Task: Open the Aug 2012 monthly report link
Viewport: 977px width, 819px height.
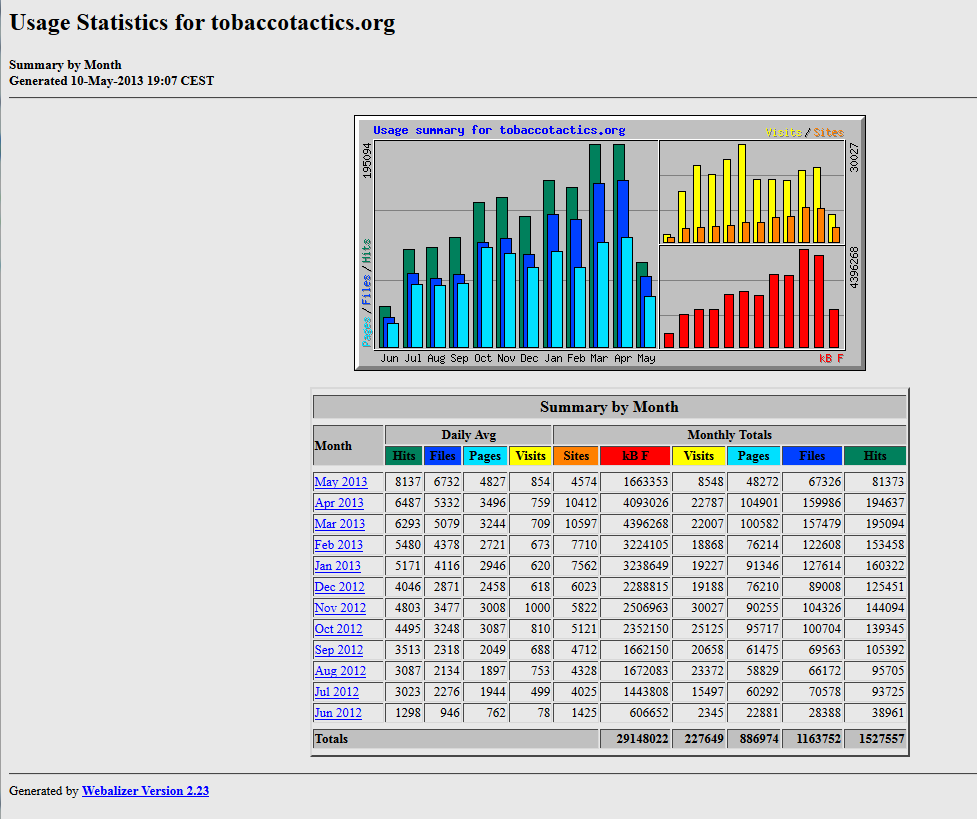Action: (340, 671)
